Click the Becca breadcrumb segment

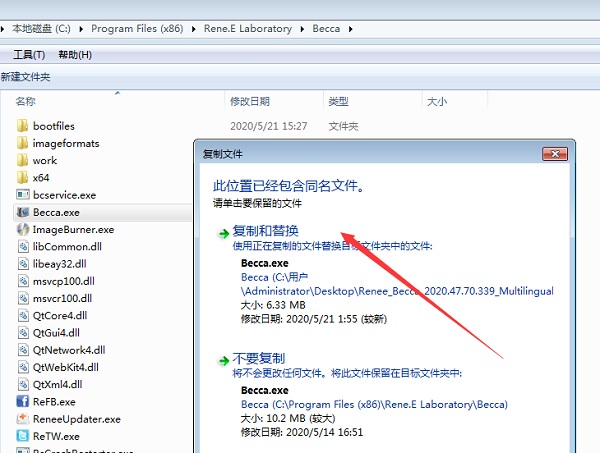(x=326, y=29)
